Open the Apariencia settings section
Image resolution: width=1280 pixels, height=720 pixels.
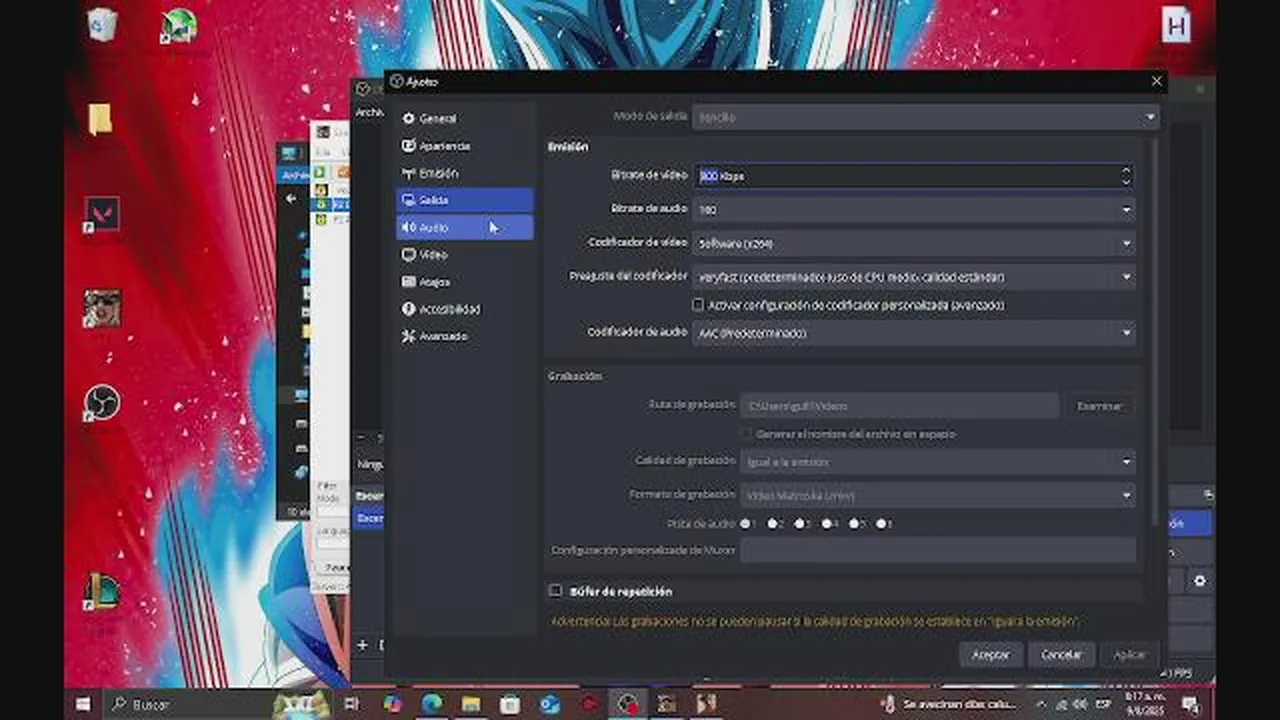click(464, 146)
